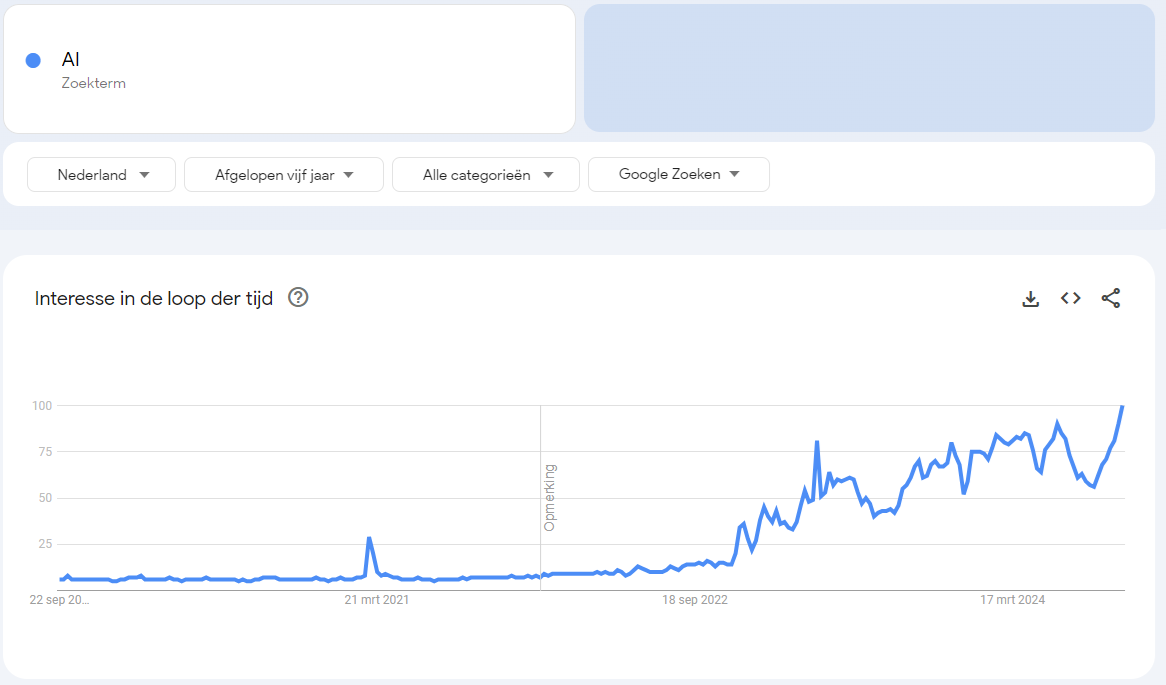
Task: Click the Opmerking note marker on chart
Action: tap(549, 497)
